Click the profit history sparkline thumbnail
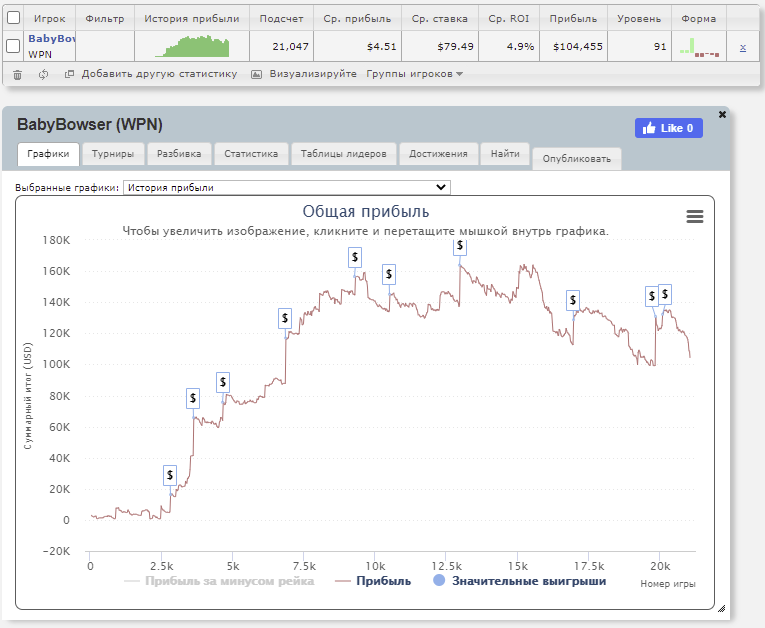This screenshot has width=765, height=628. [191, 47]
